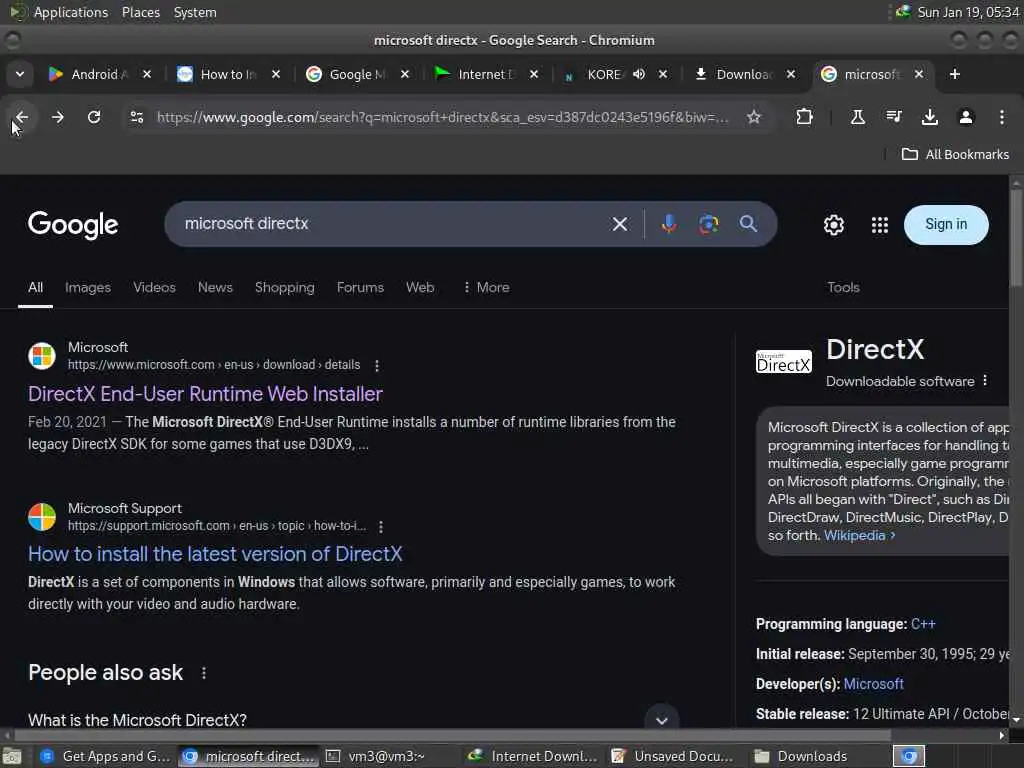Open the More search filters dropdown
The width and height of the screenshot is (1024, 768).
pyautogui.click(x=486, y=287)
